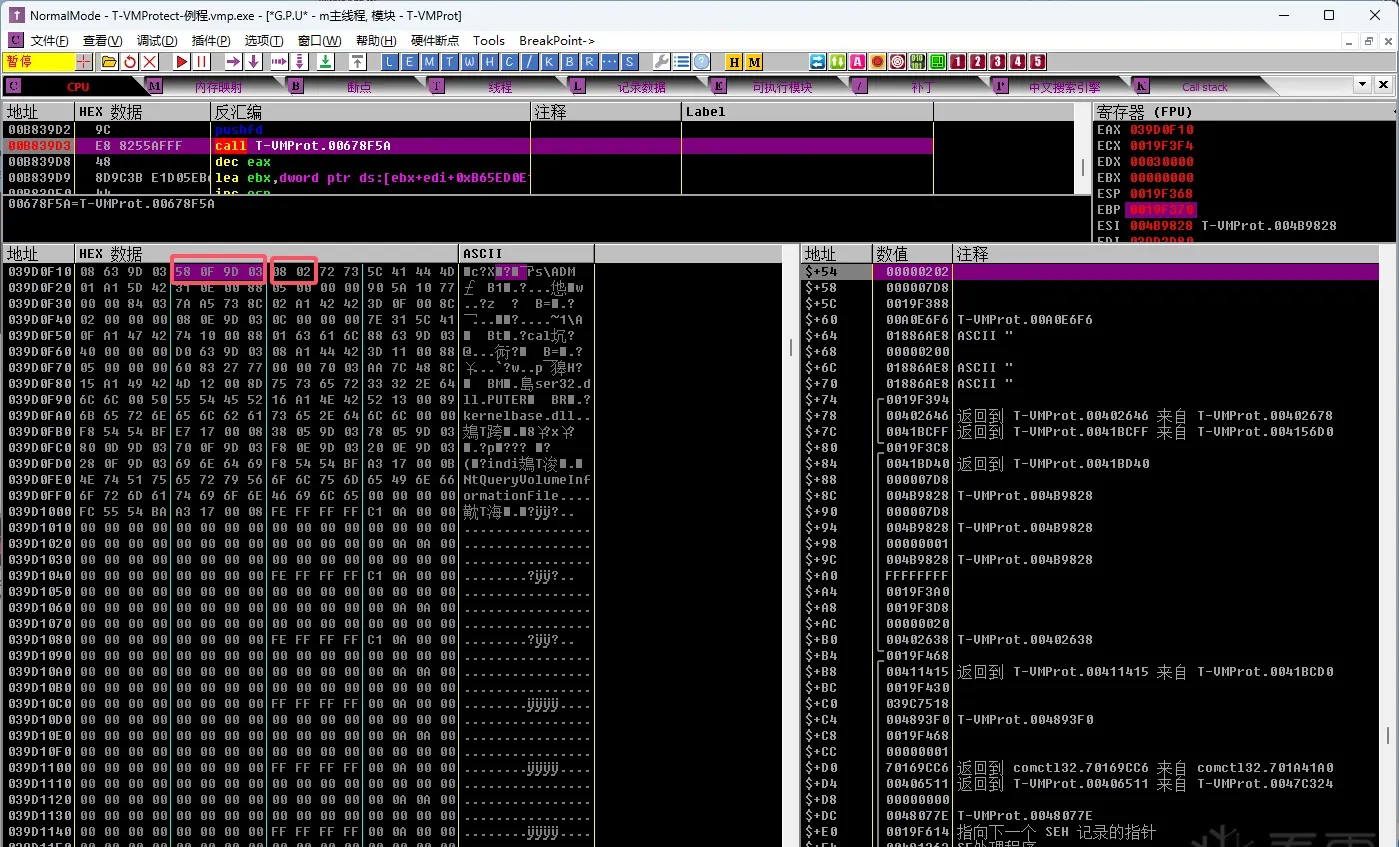Click the Run (red play) toolbar icon
The width and height of the screenshot is (1399, 847).
pyautogui.click(x=182, y=62)
